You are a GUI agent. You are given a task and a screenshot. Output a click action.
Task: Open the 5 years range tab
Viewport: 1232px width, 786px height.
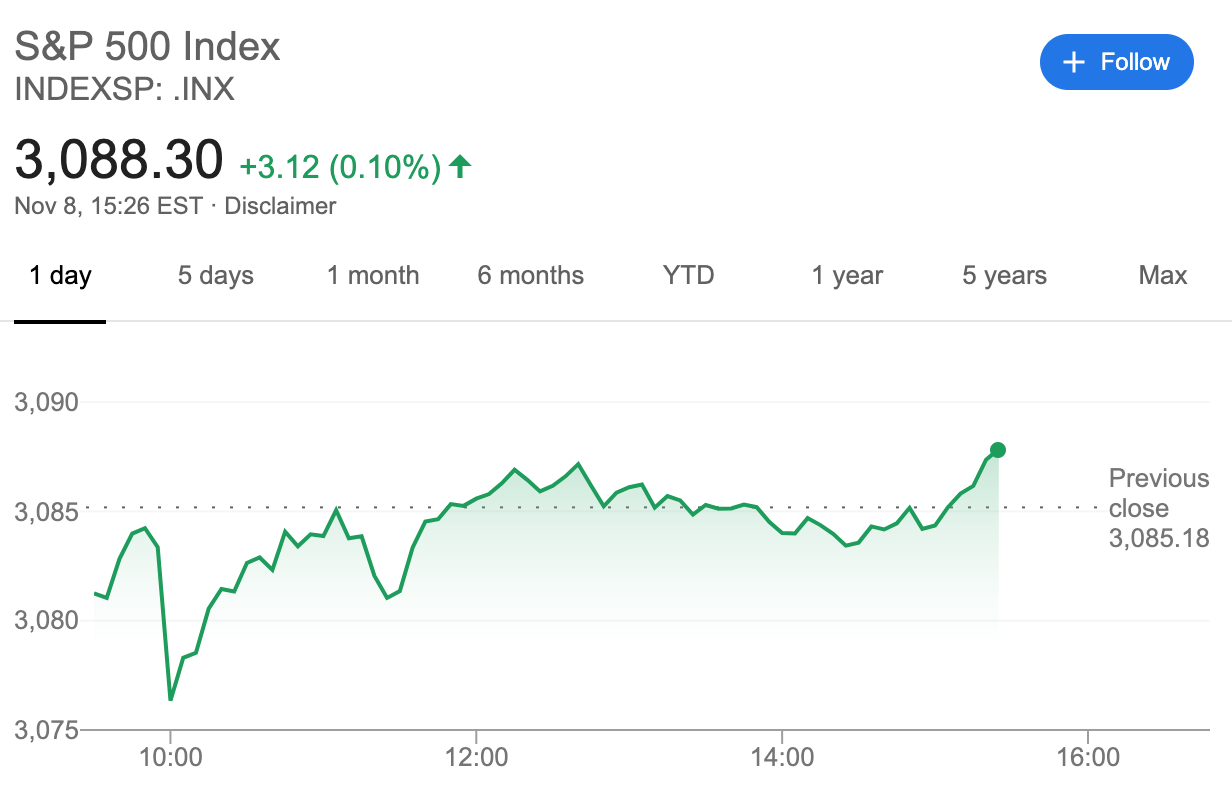[x=1005, y=276]
